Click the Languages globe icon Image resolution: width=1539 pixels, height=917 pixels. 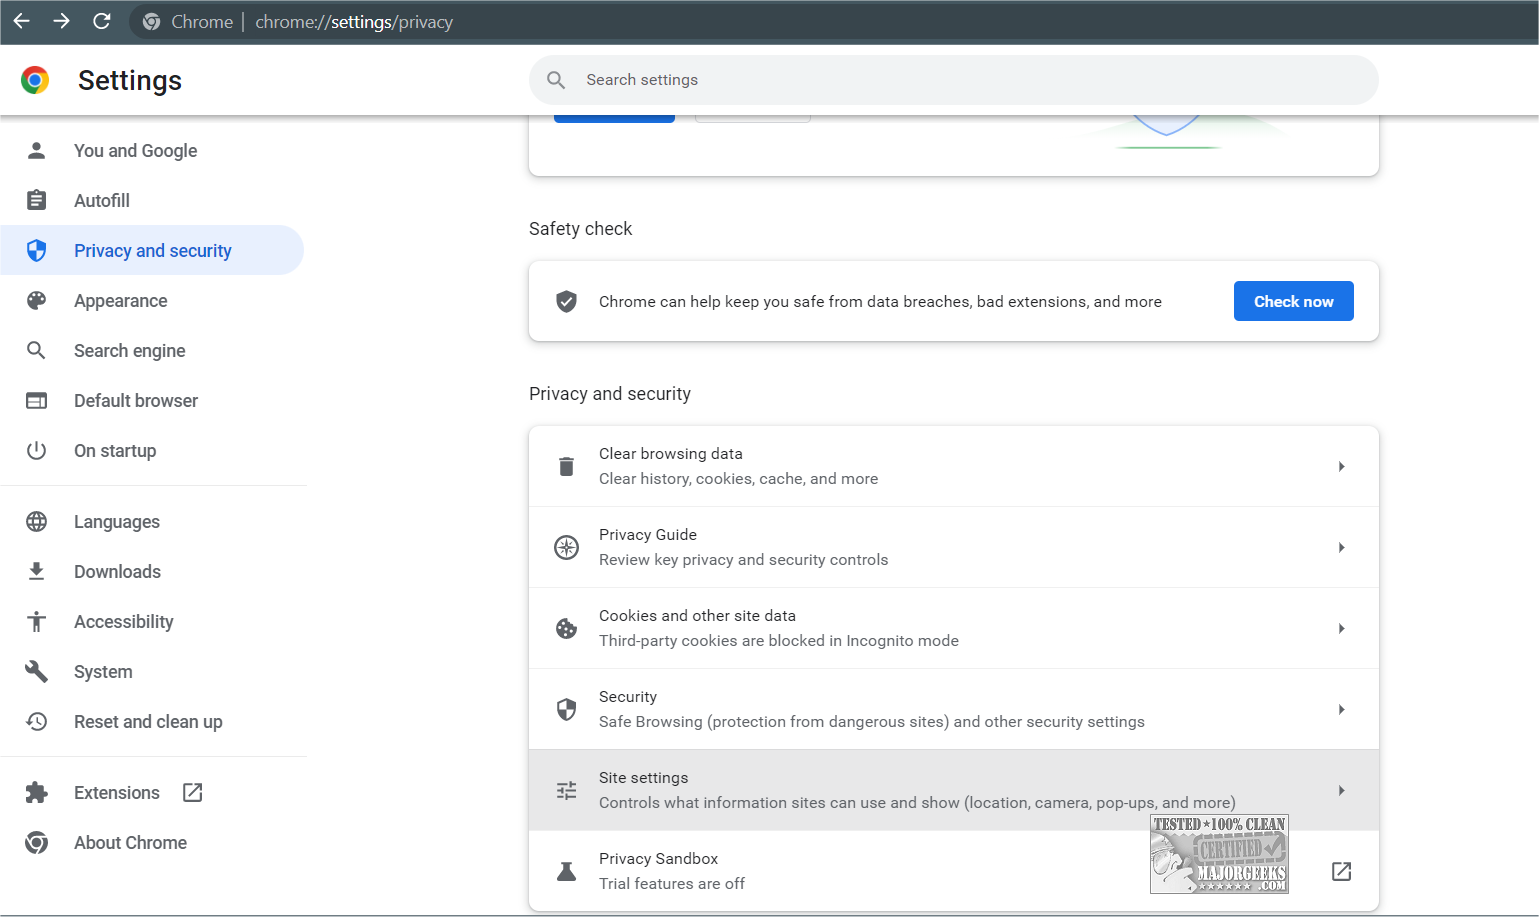click(x=37, y=521)
